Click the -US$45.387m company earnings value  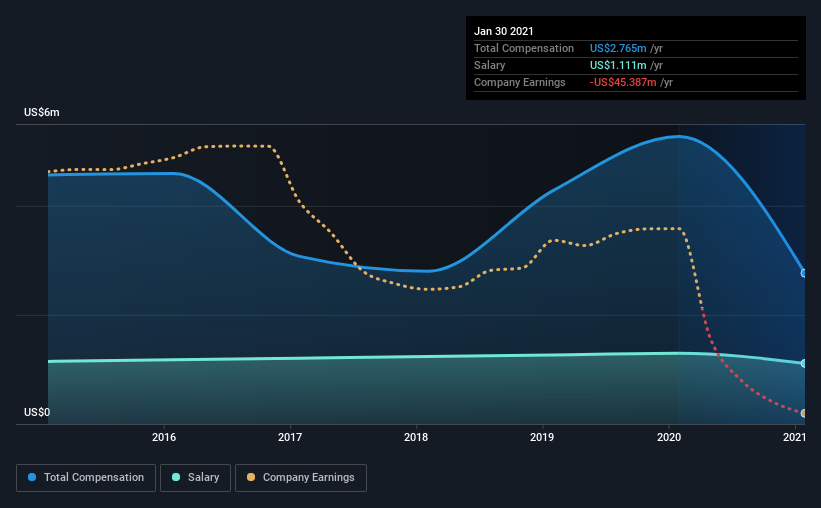coord(623,82)
